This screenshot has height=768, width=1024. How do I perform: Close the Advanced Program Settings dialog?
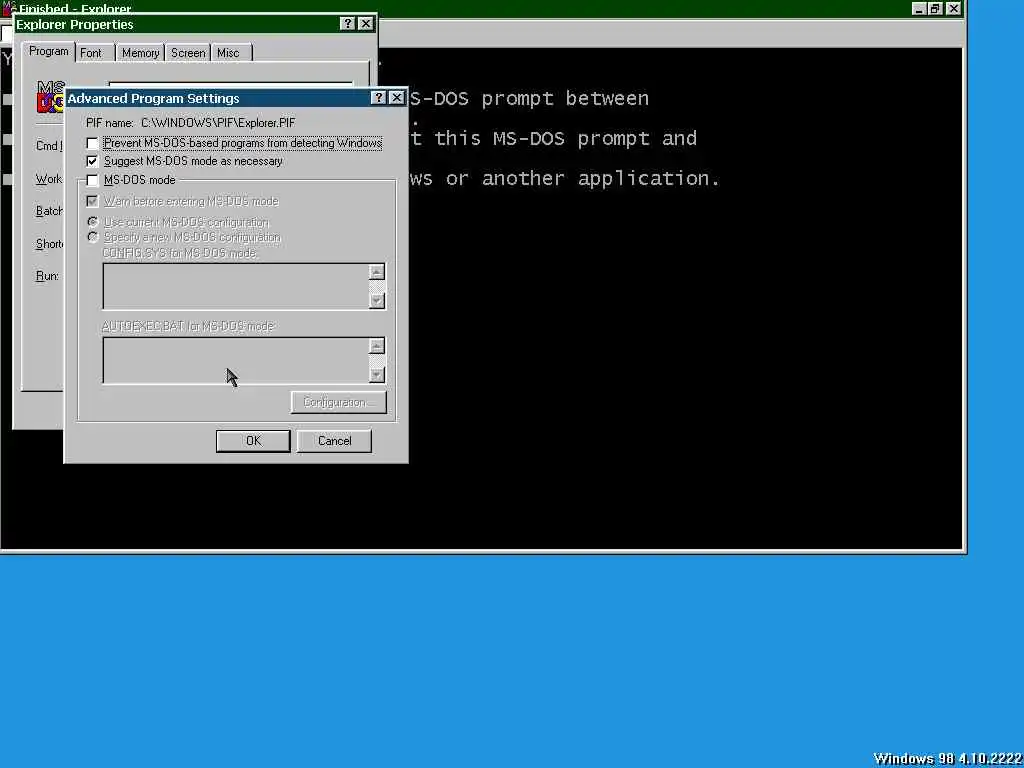pyautogui.click(x=396, y=98)
